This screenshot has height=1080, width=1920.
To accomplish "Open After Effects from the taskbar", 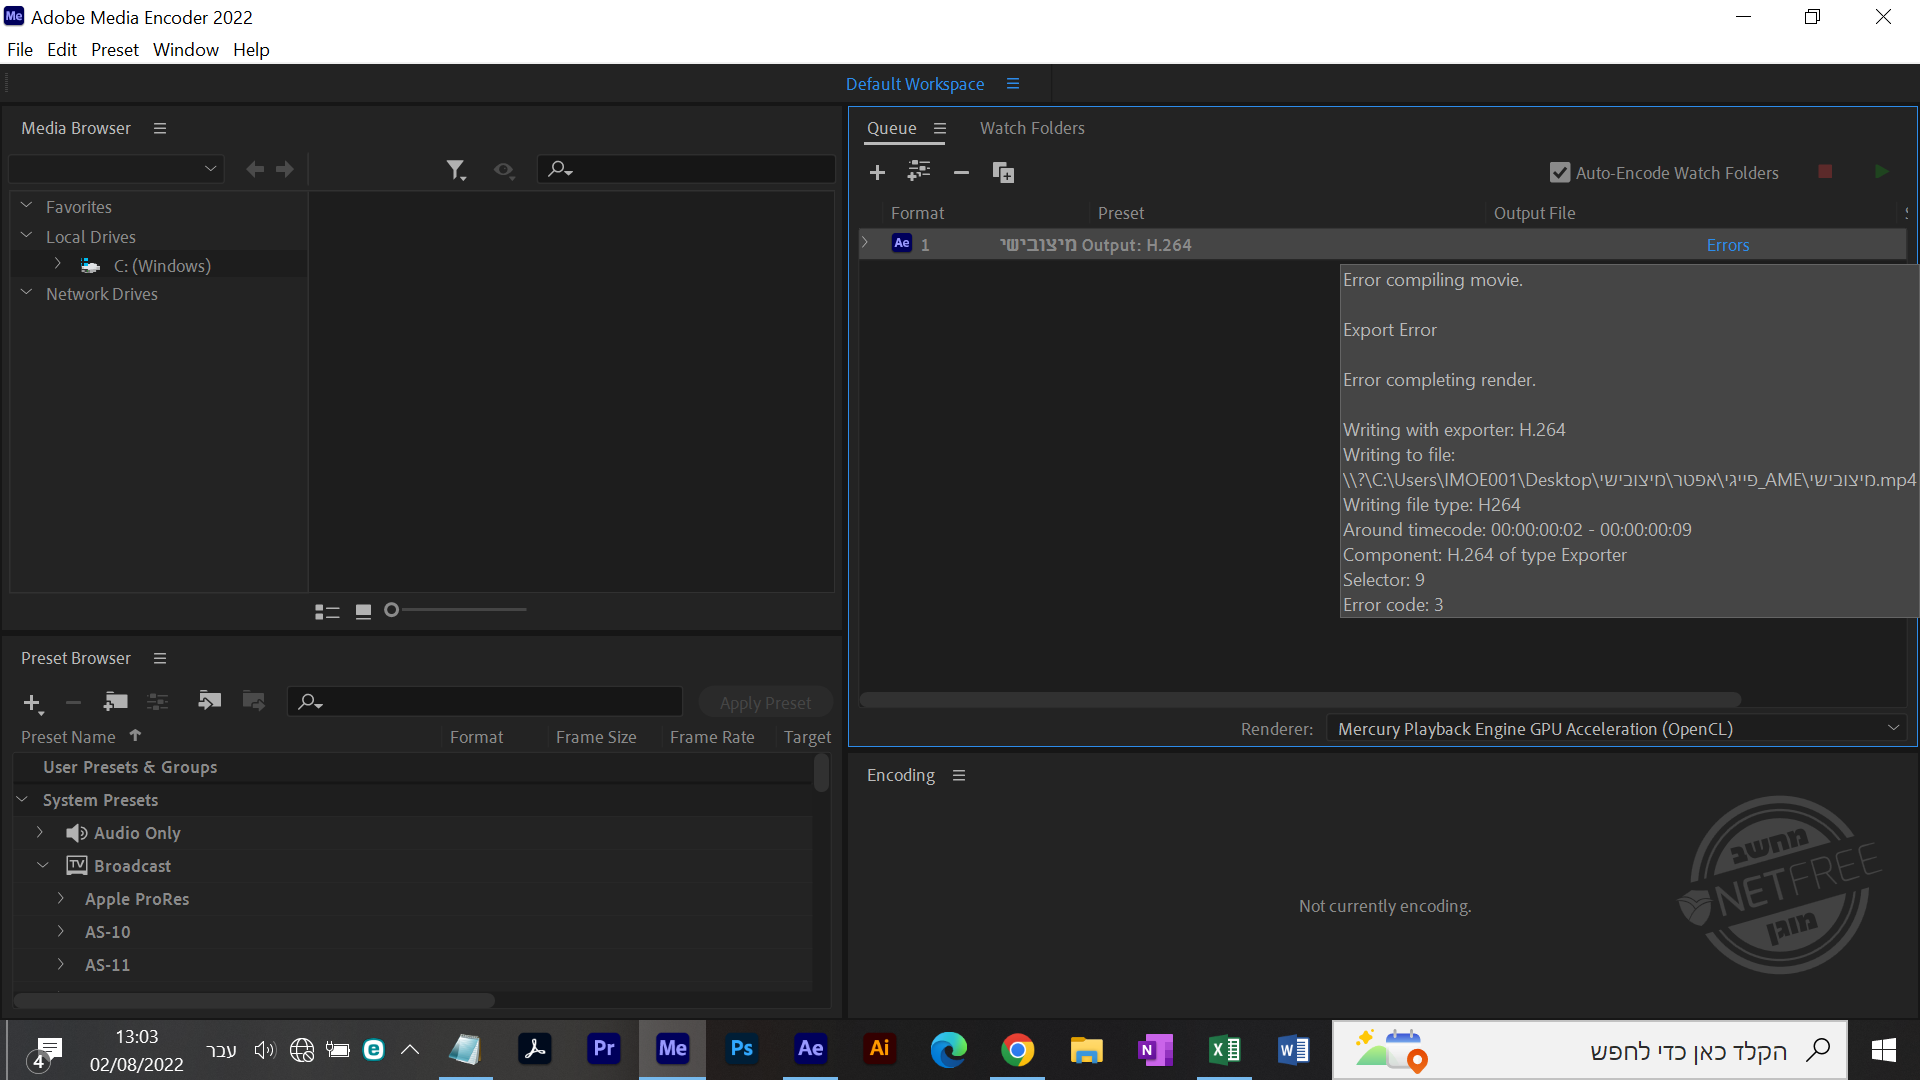I will (810, 1049).
